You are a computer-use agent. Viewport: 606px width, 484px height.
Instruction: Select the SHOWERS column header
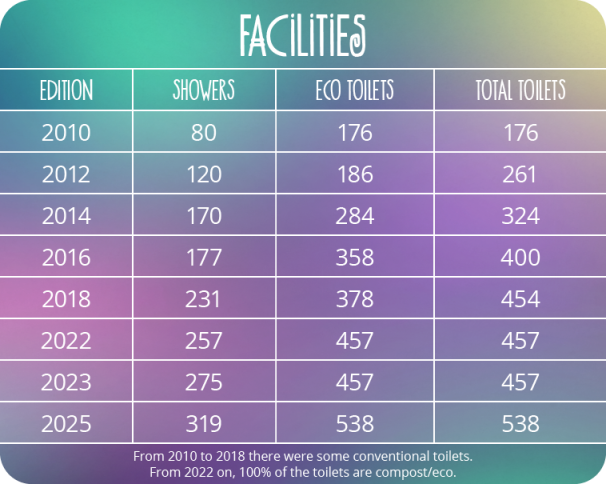point(204,90)
